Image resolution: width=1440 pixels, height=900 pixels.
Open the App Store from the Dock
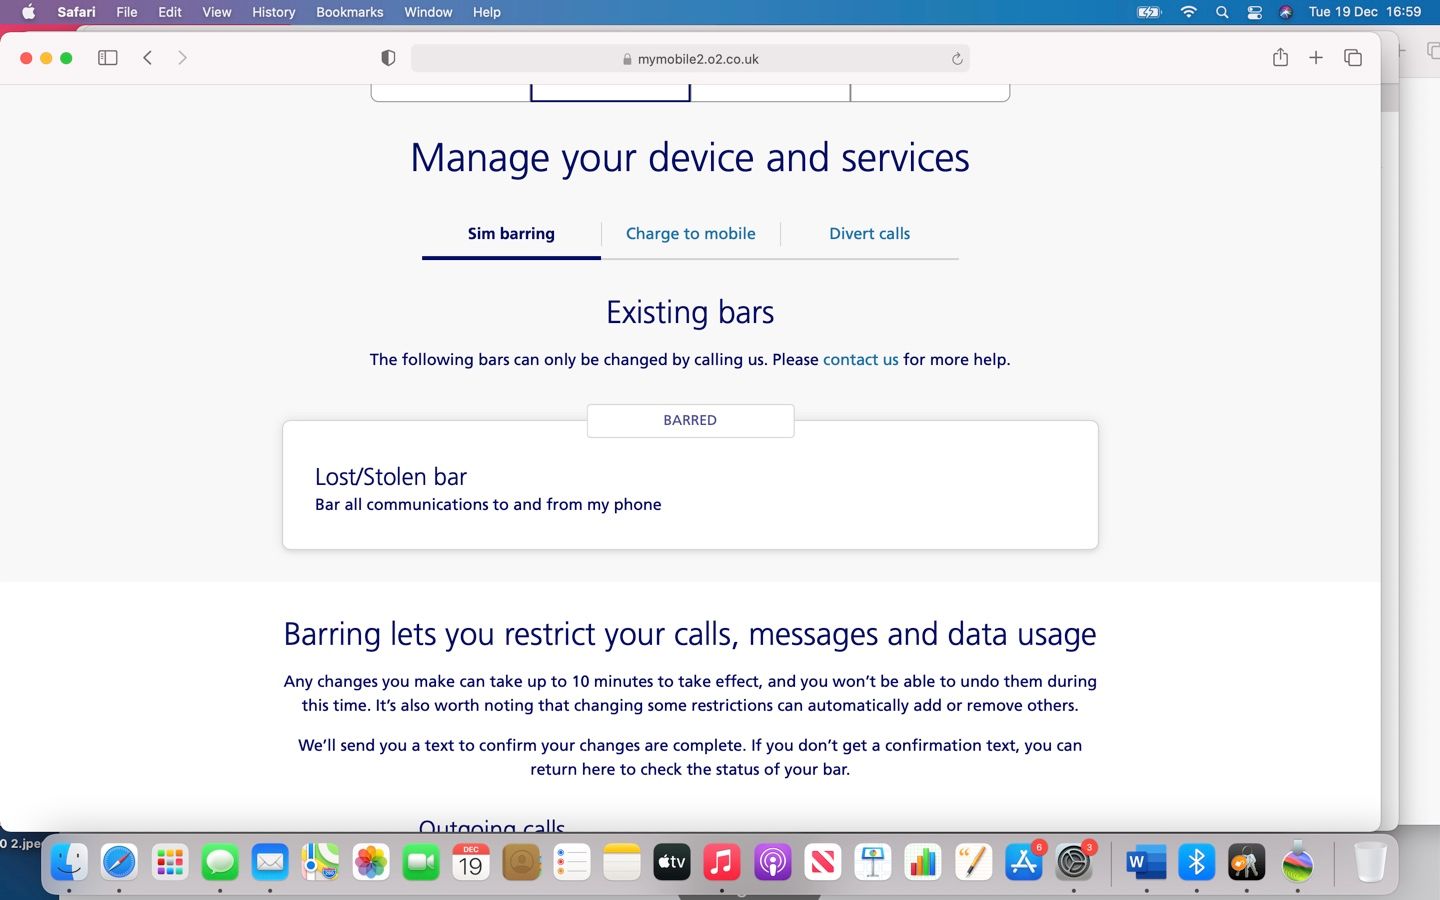click(x=1023, y=861)
